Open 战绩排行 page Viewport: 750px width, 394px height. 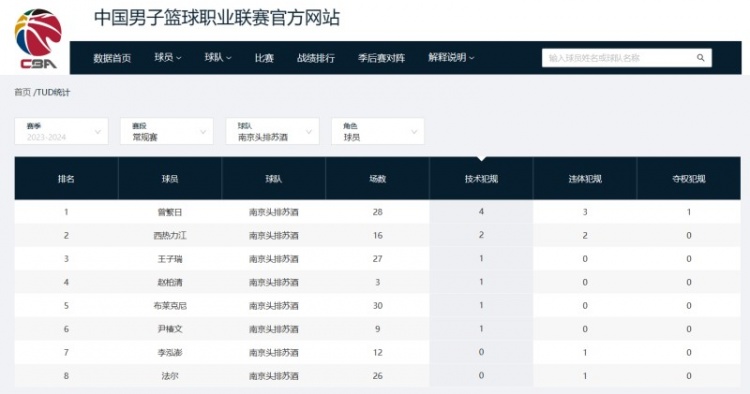(x=316, y=58)
